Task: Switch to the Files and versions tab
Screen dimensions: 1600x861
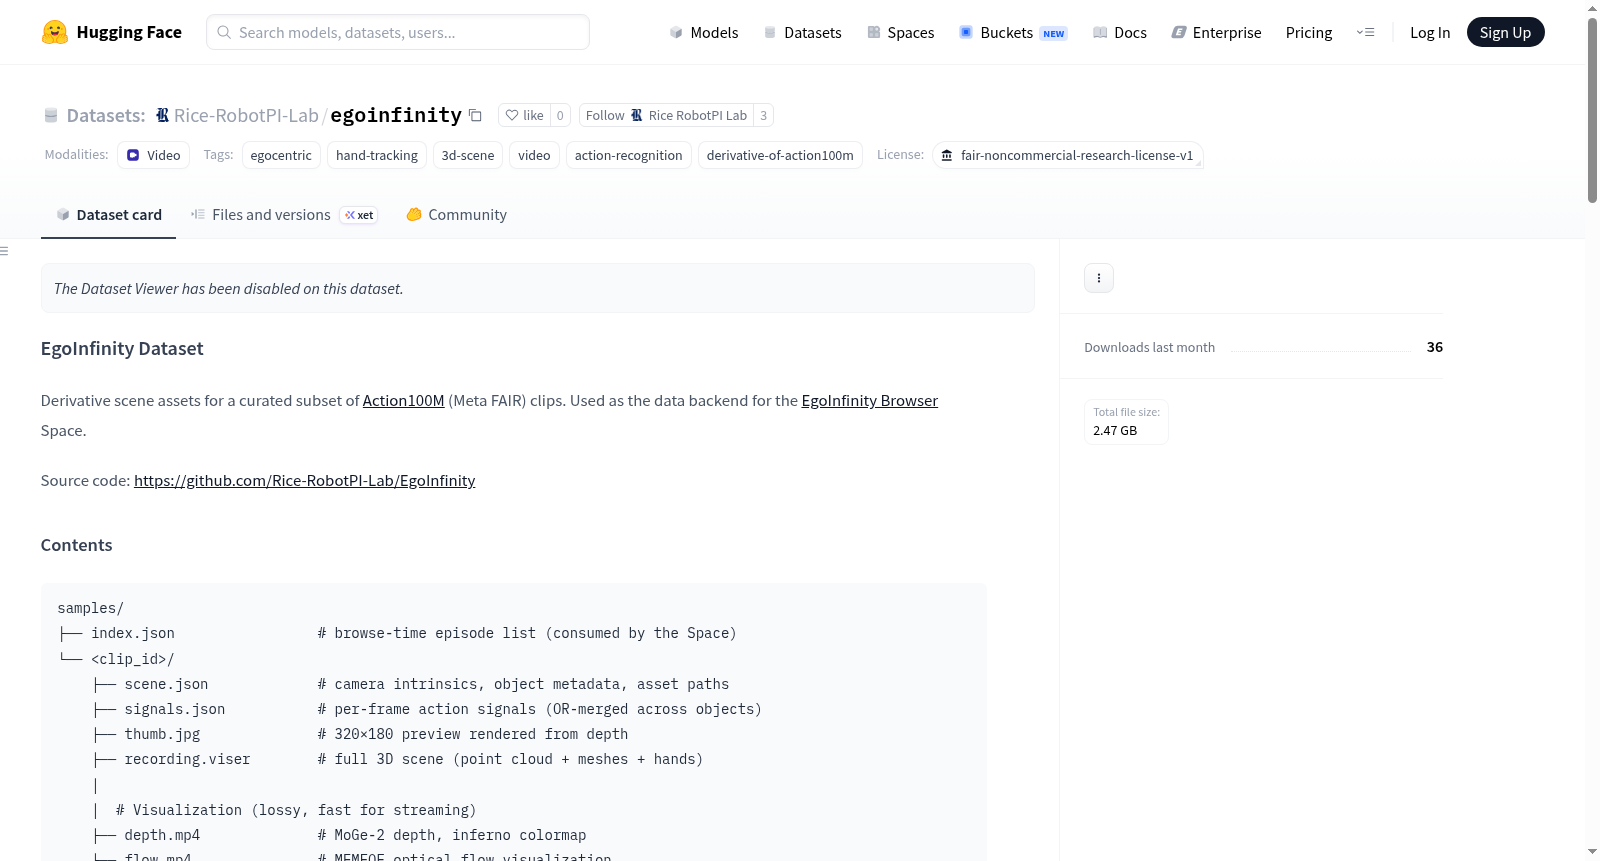Action: (x=284, y=215)
